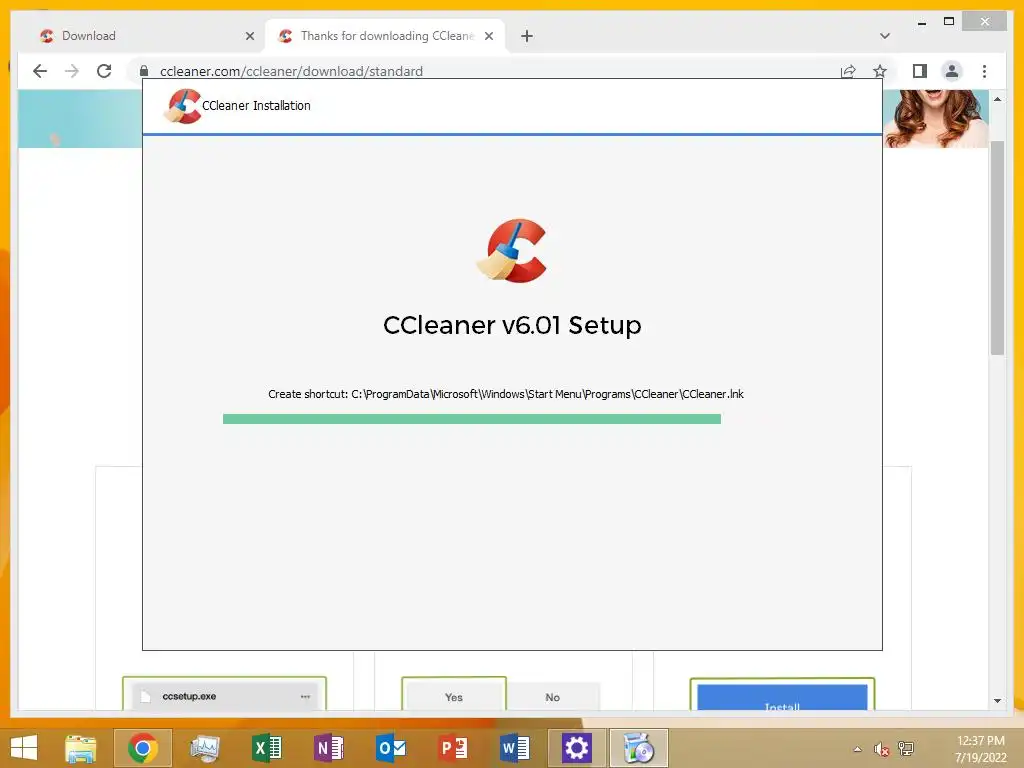Click the Create shortcut status text
The image size is (1024, 768).
505,394
